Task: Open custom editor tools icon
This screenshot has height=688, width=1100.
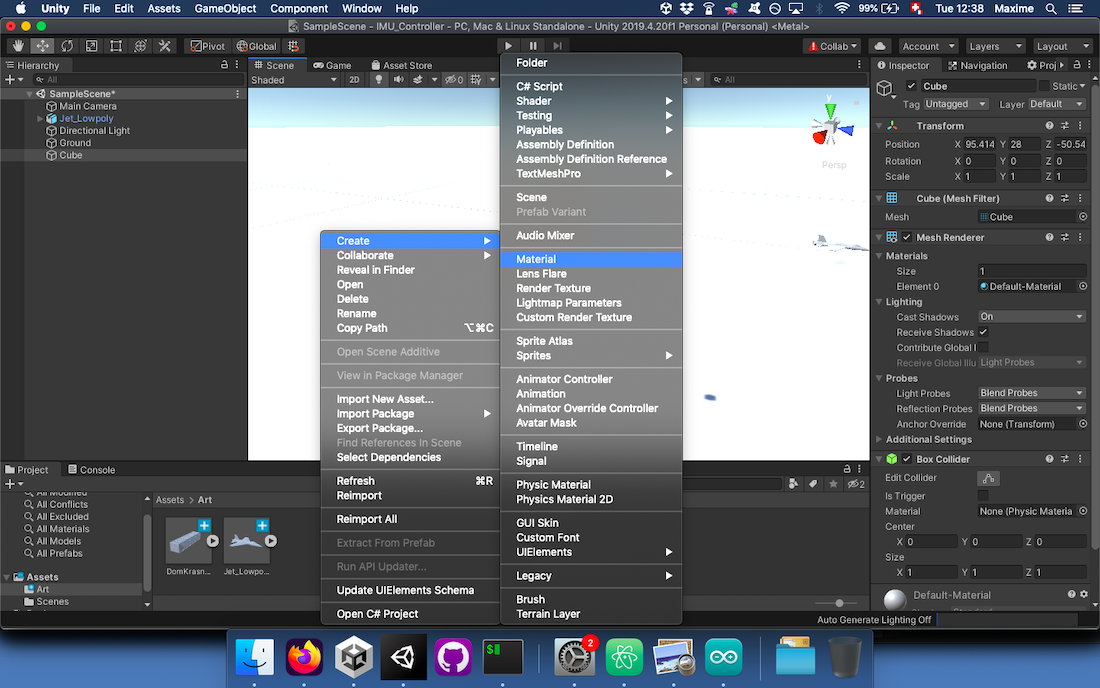Action: click(165, 46)
